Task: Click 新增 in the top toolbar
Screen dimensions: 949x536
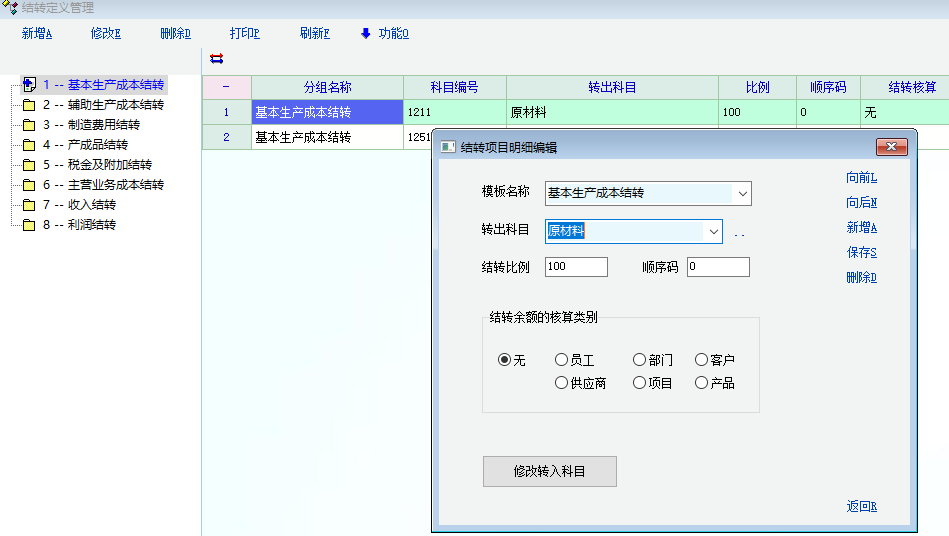Action: (37, 33)
